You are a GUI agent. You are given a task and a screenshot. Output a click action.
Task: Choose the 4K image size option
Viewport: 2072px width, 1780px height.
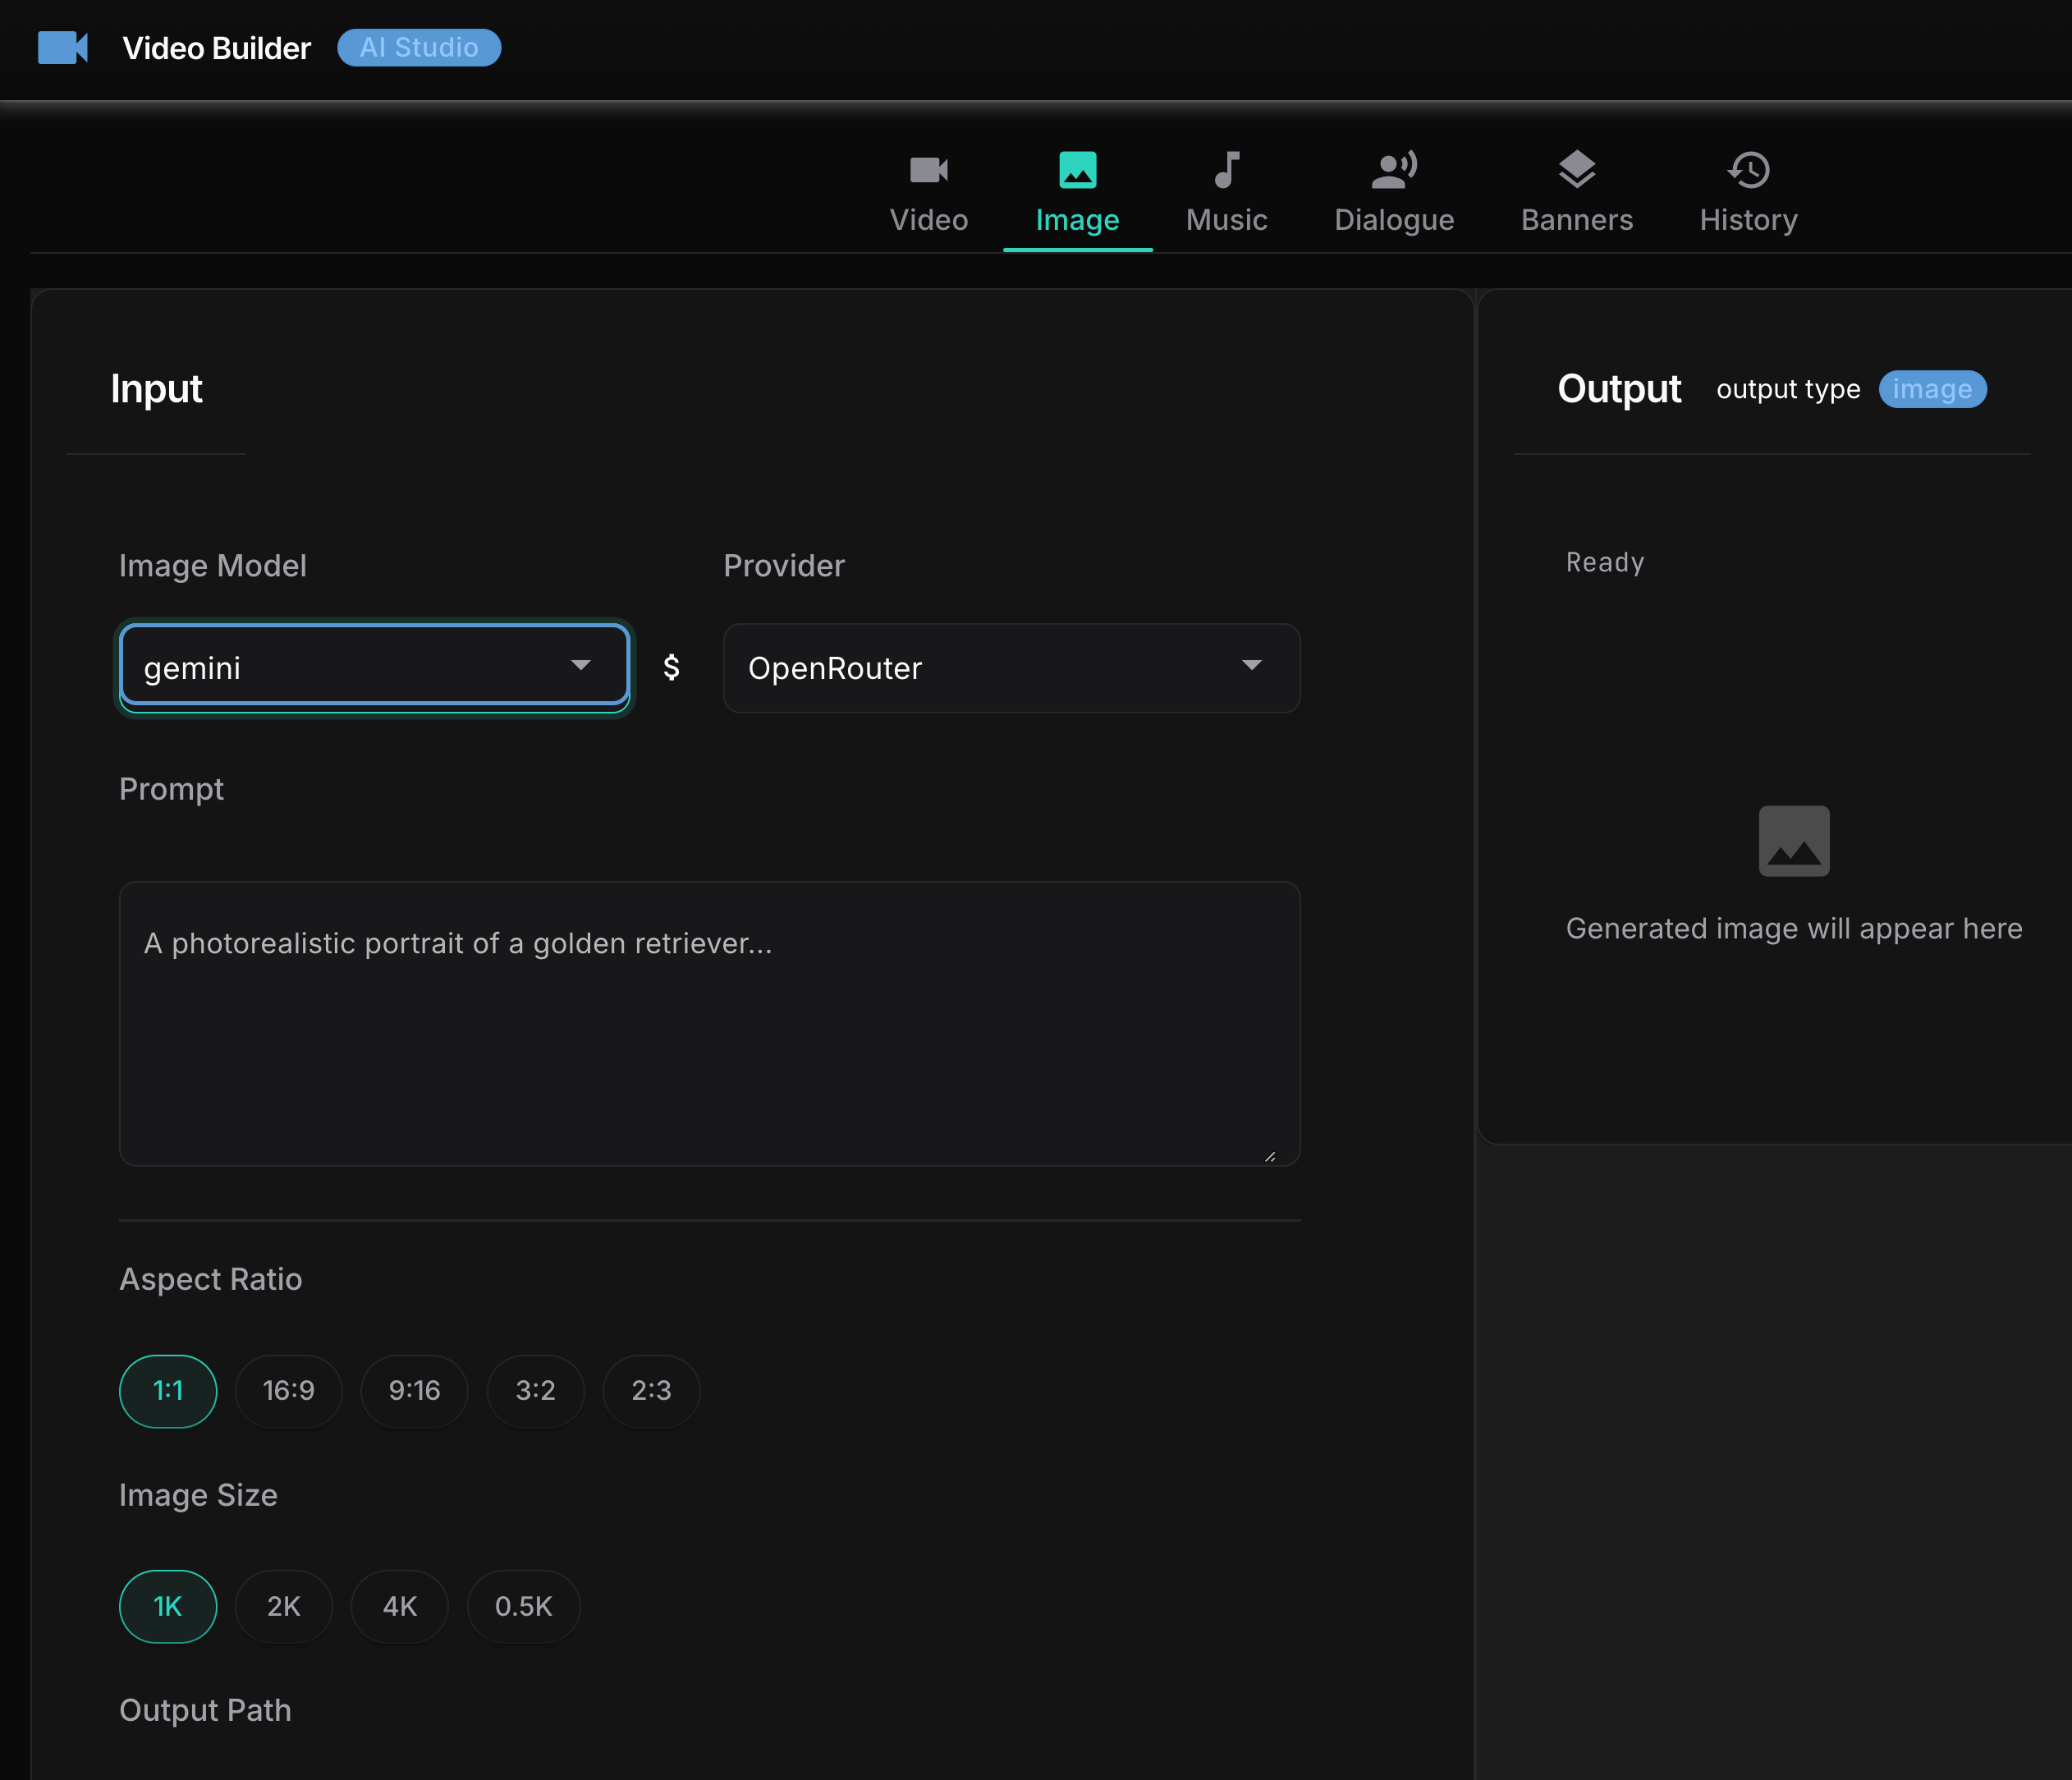pos(399,1606)
